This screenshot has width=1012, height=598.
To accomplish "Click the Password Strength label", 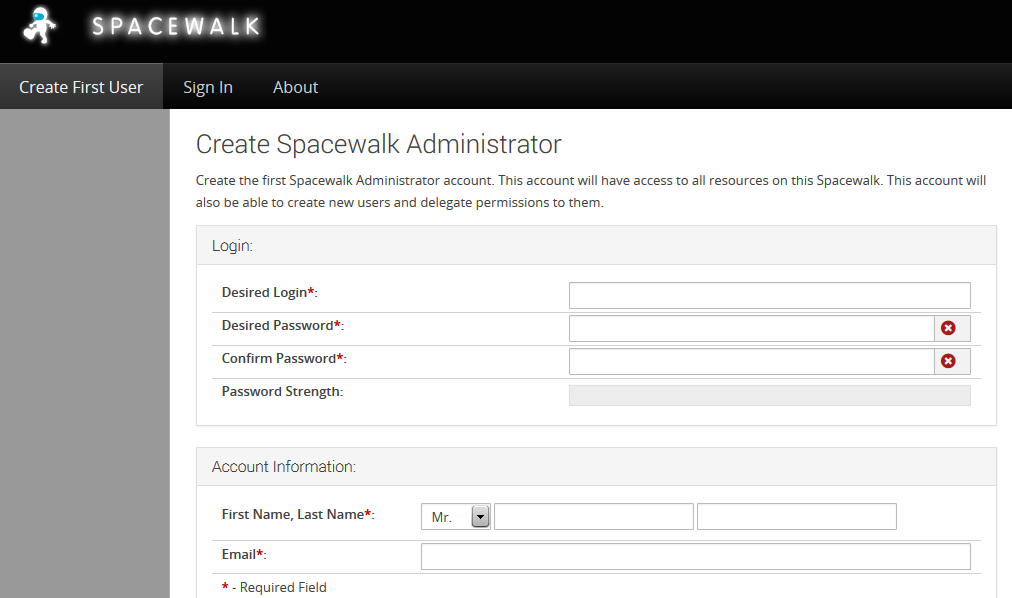I will click(282, 392).
